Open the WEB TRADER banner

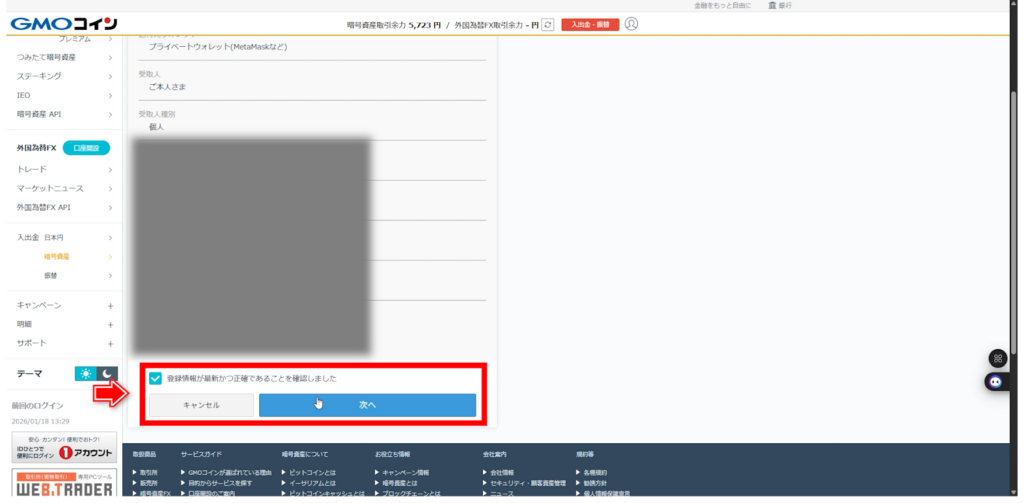point(63,482)
